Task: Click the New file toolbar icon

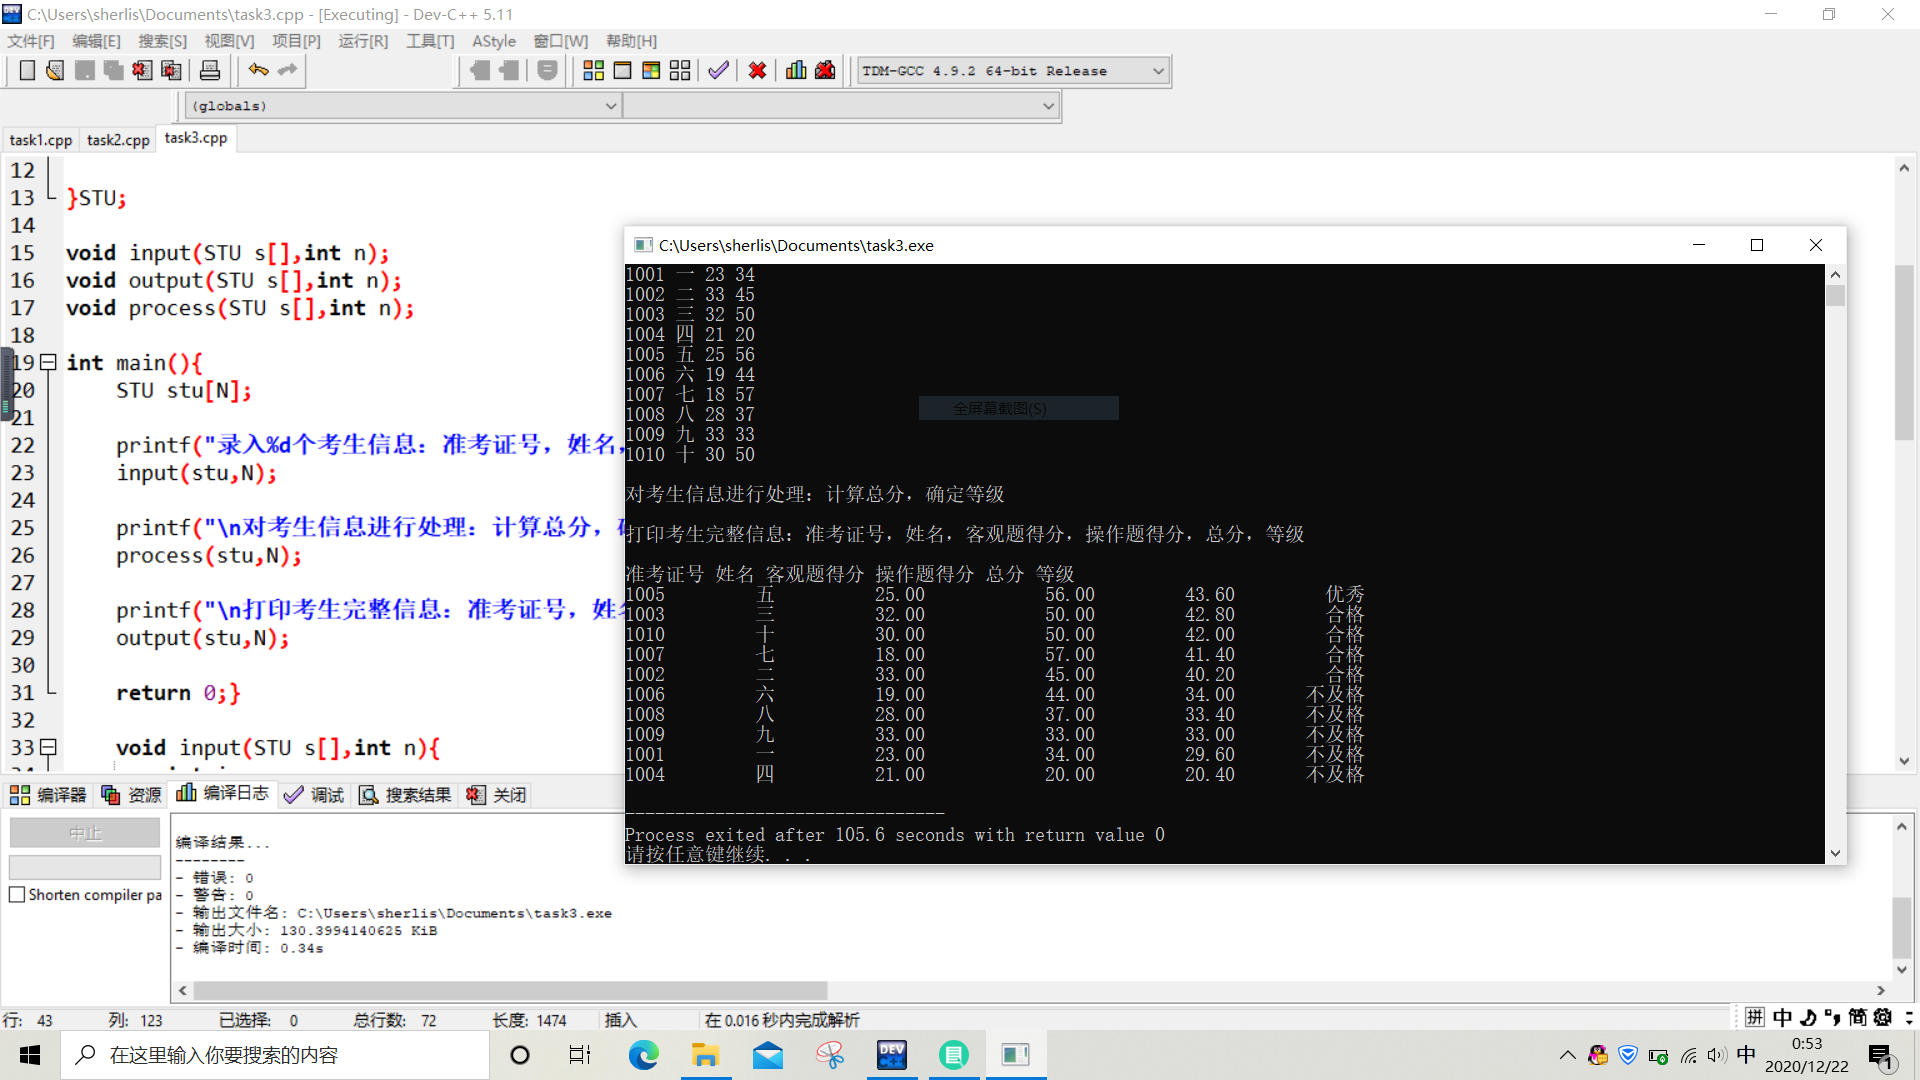Action: (27, 71)
